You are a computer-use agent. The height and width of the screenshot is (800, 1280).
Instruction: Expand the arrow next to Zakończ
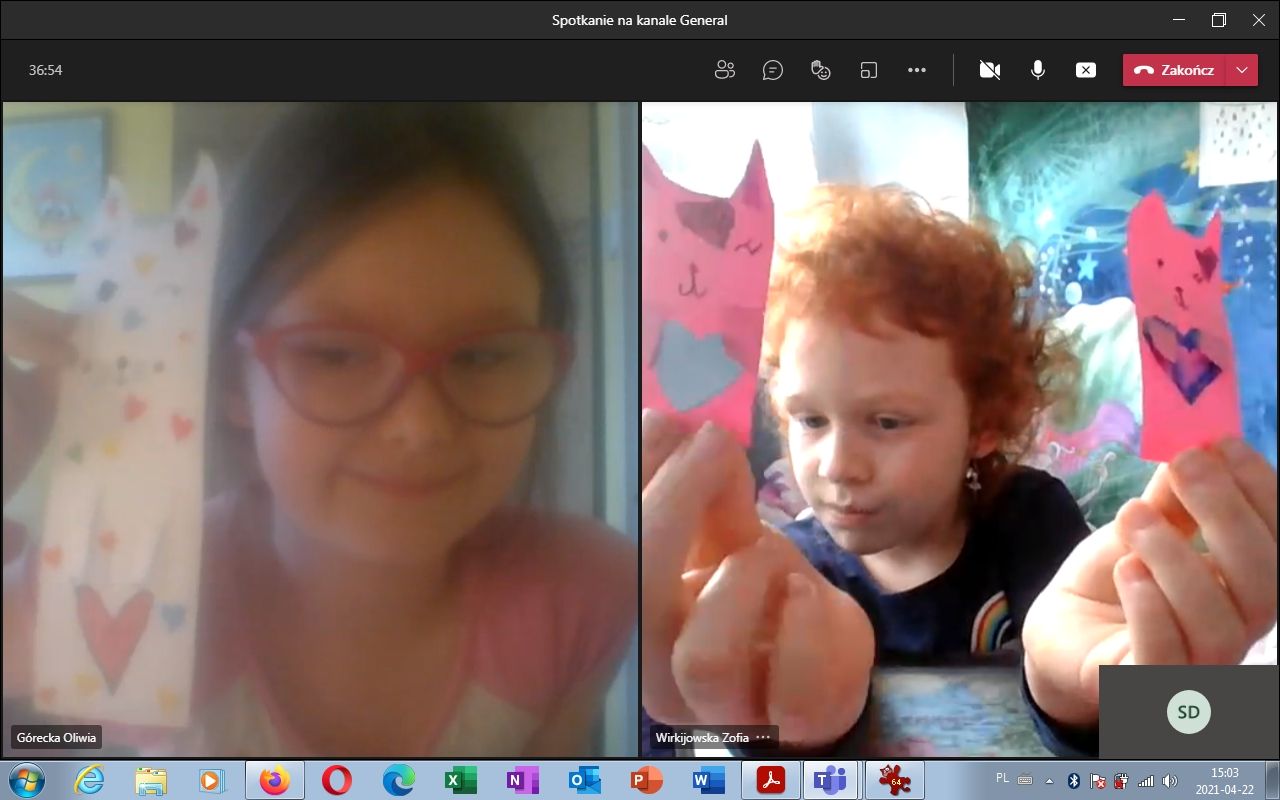coord(1242,70)
